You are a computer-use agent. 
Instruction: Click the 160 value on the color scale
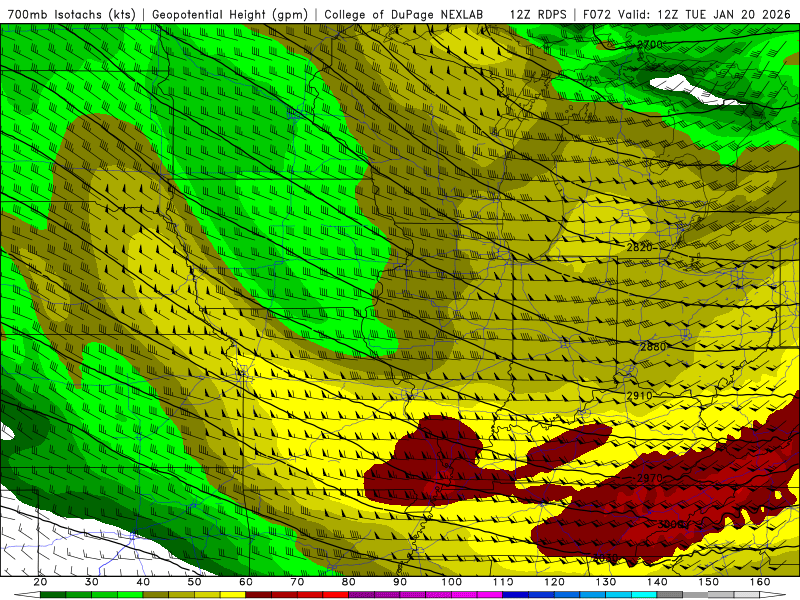[x=760, y=582]
